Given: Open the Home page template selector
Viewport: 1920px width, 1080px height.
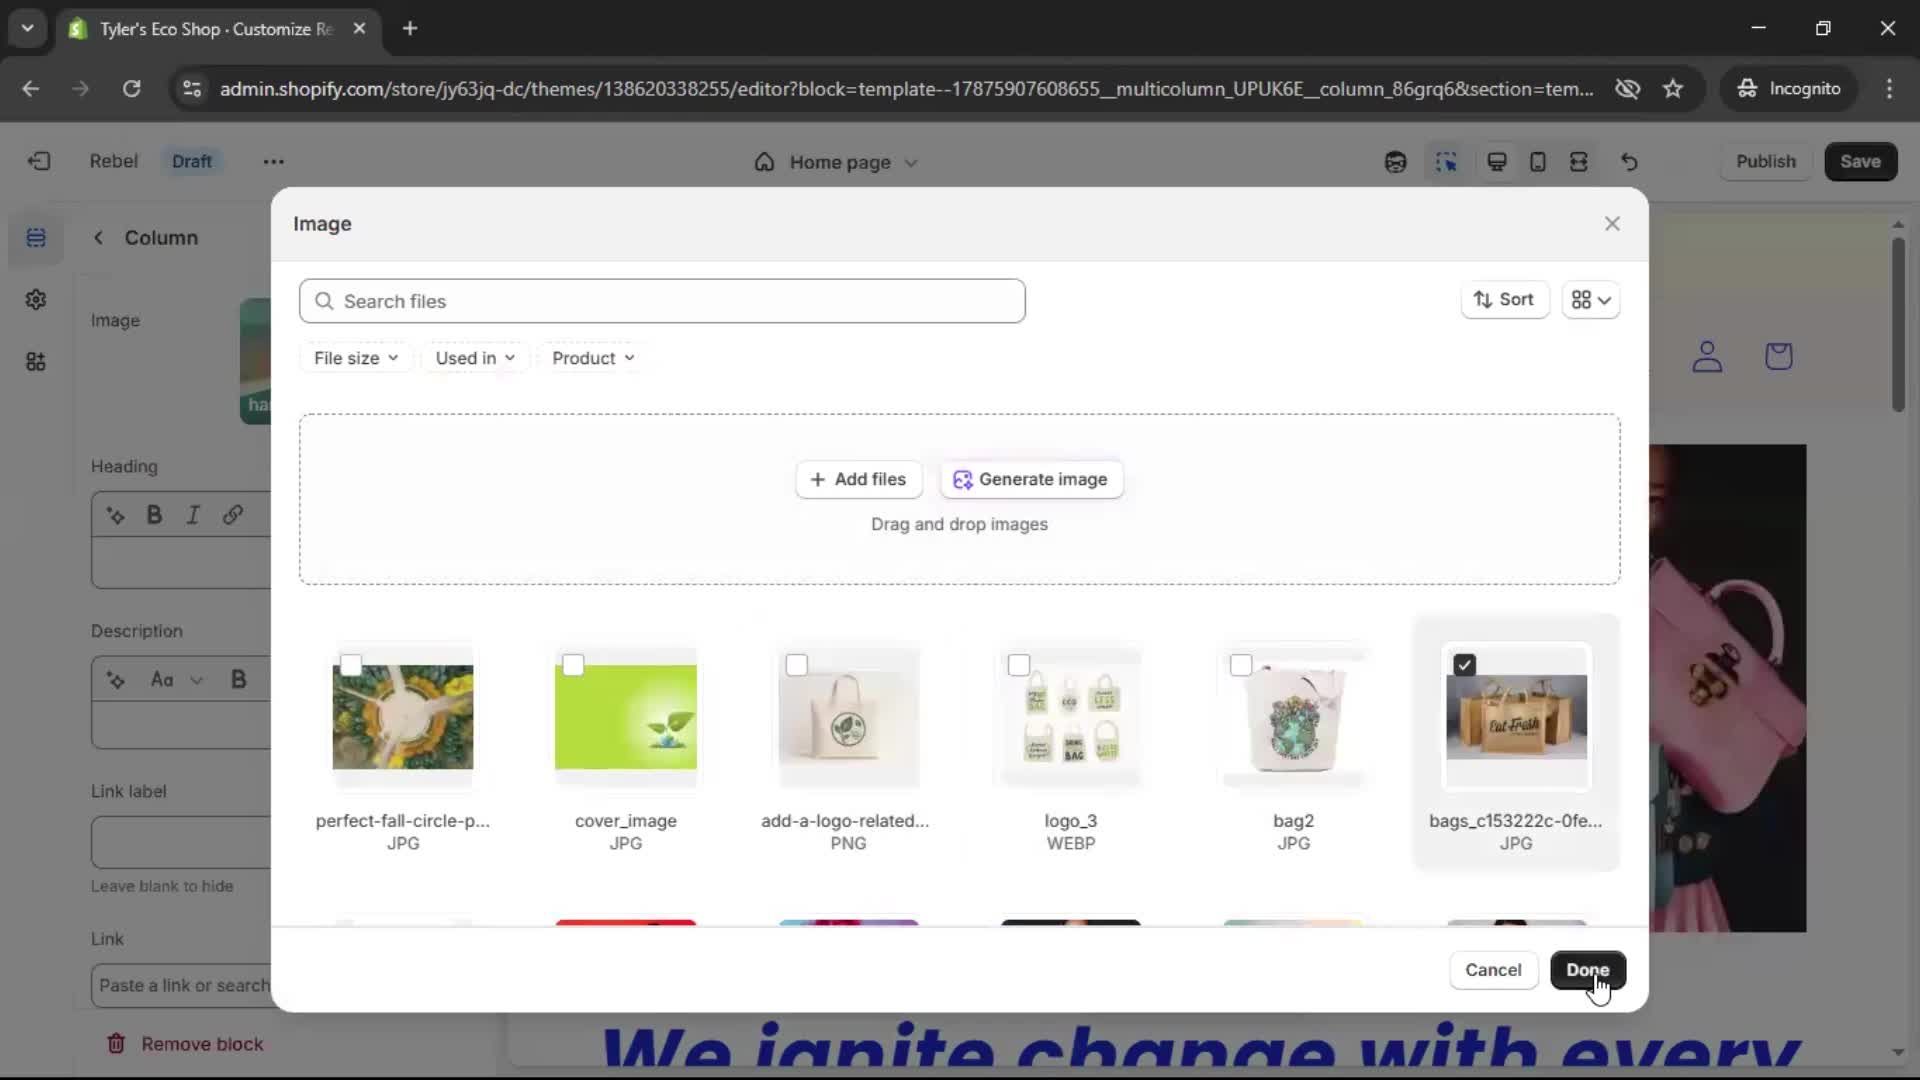Looking at the screenshot, I should click(838, 162).
